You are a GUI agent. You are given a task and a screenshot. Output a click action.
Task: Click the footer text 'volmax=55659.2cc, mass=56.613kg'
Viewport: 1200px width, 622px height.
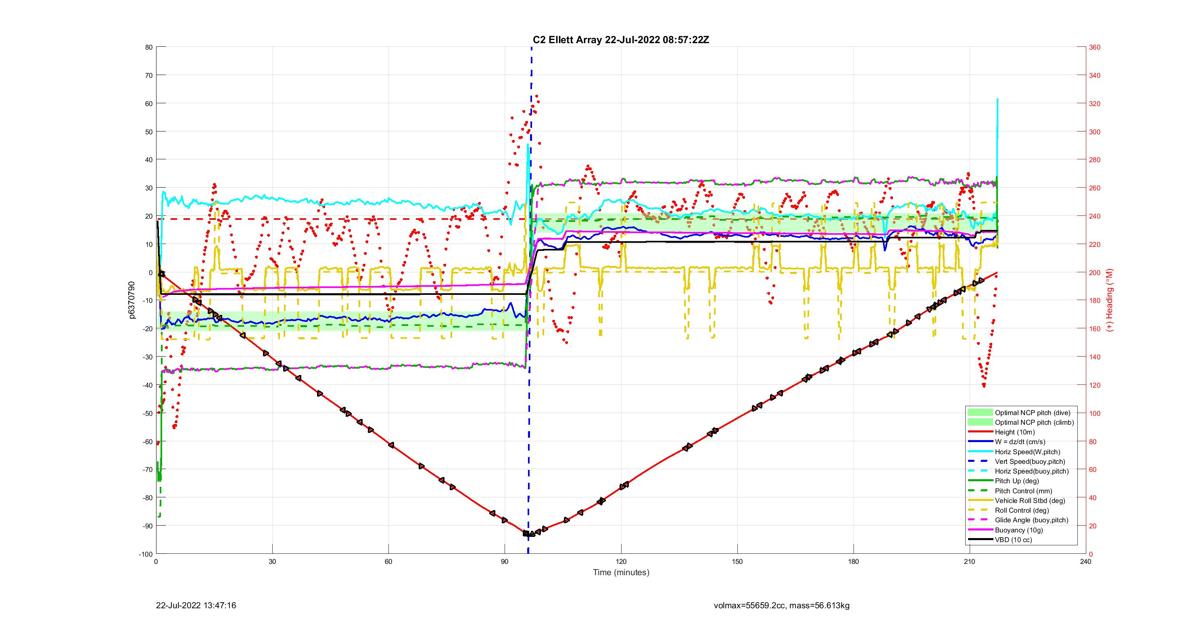(x=782, y=605)
